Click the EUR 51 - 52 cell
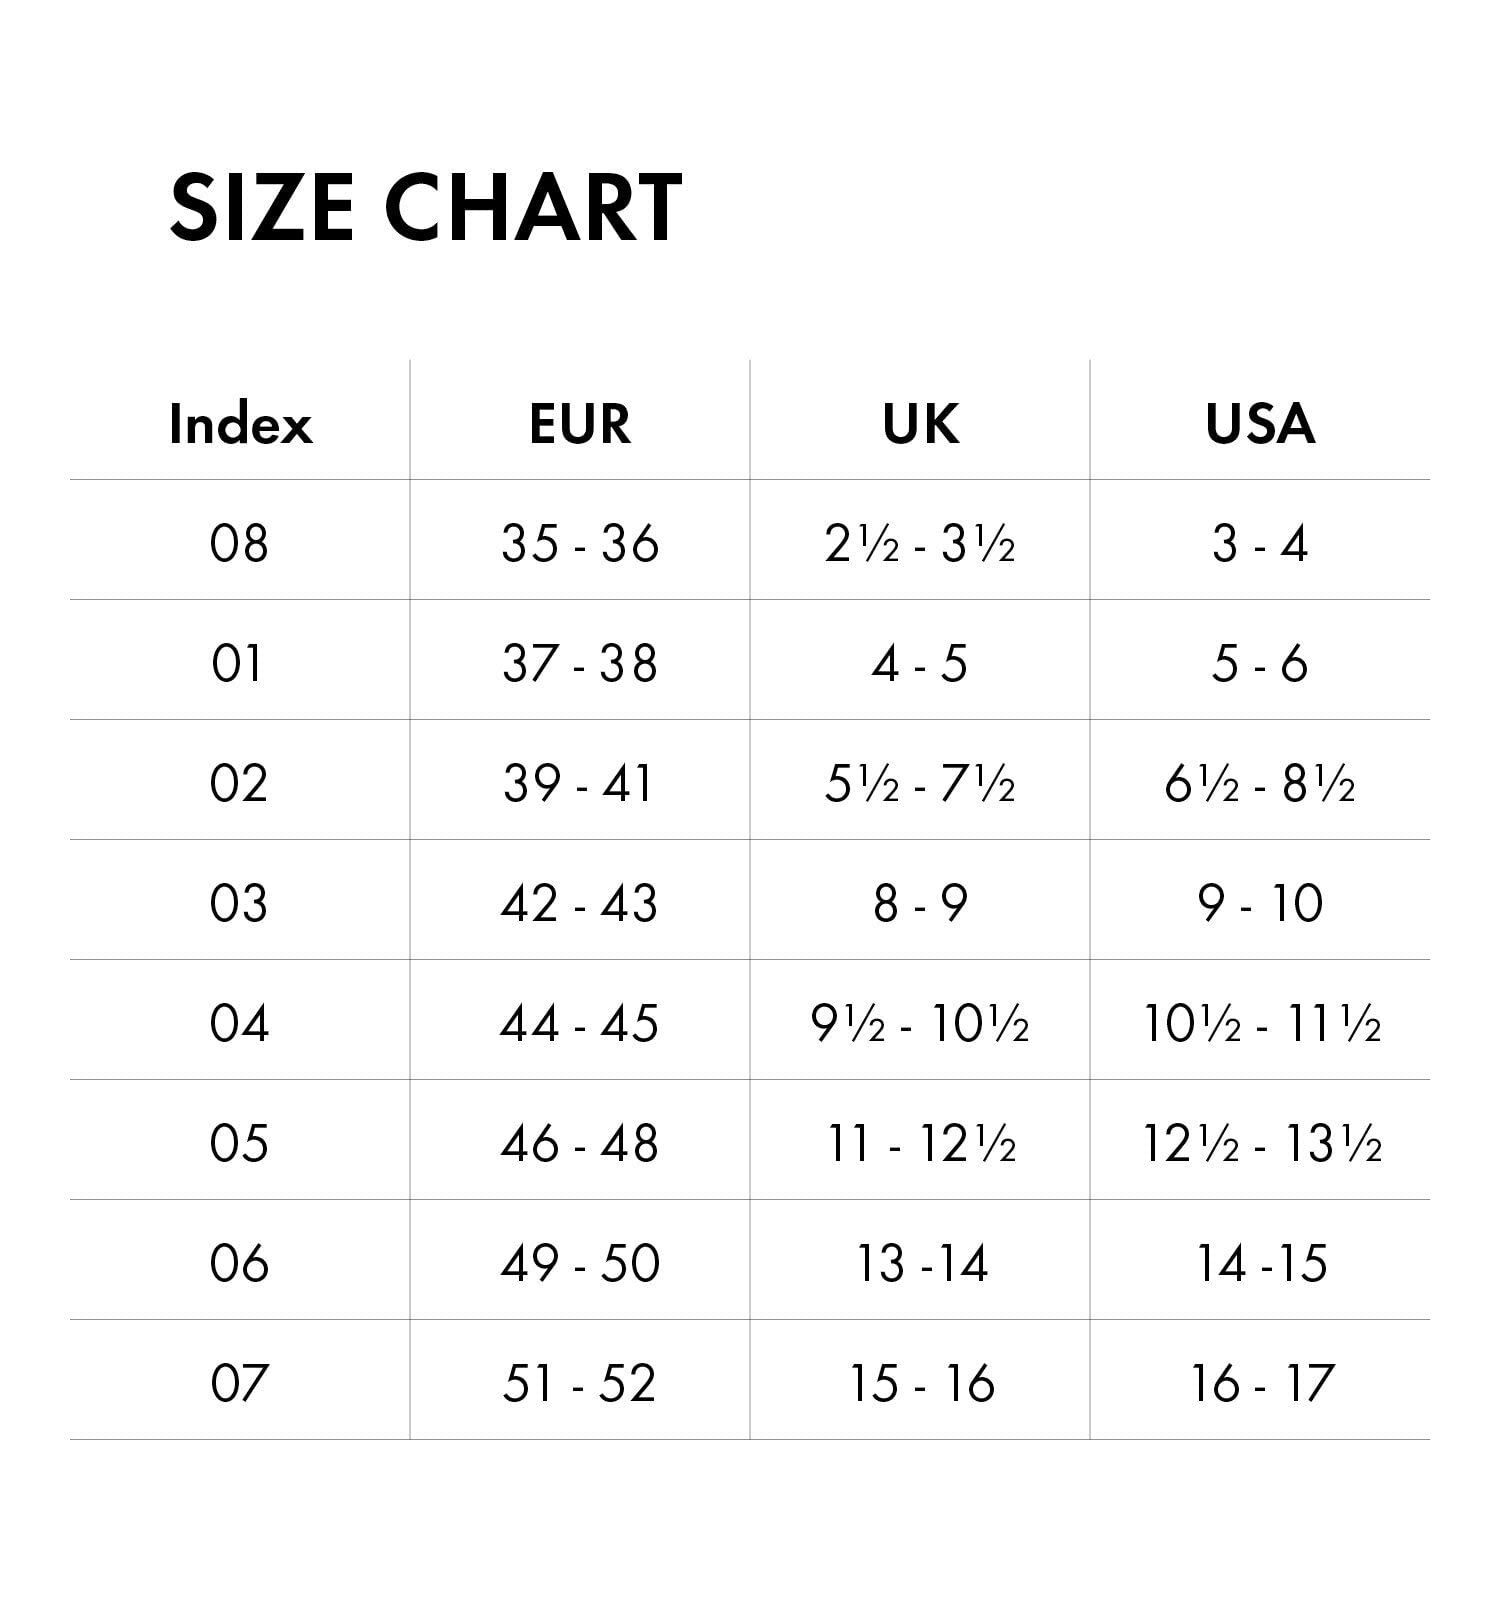 click(580, 1384)
